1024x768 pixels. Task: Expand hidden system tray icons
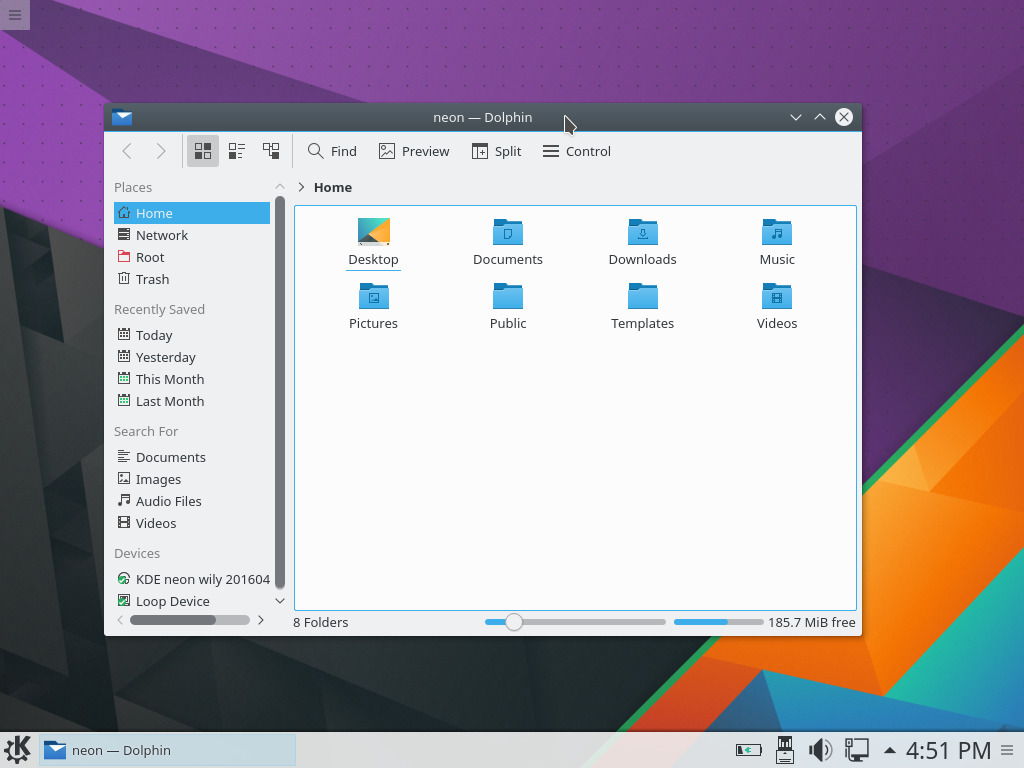click(888, 749)
